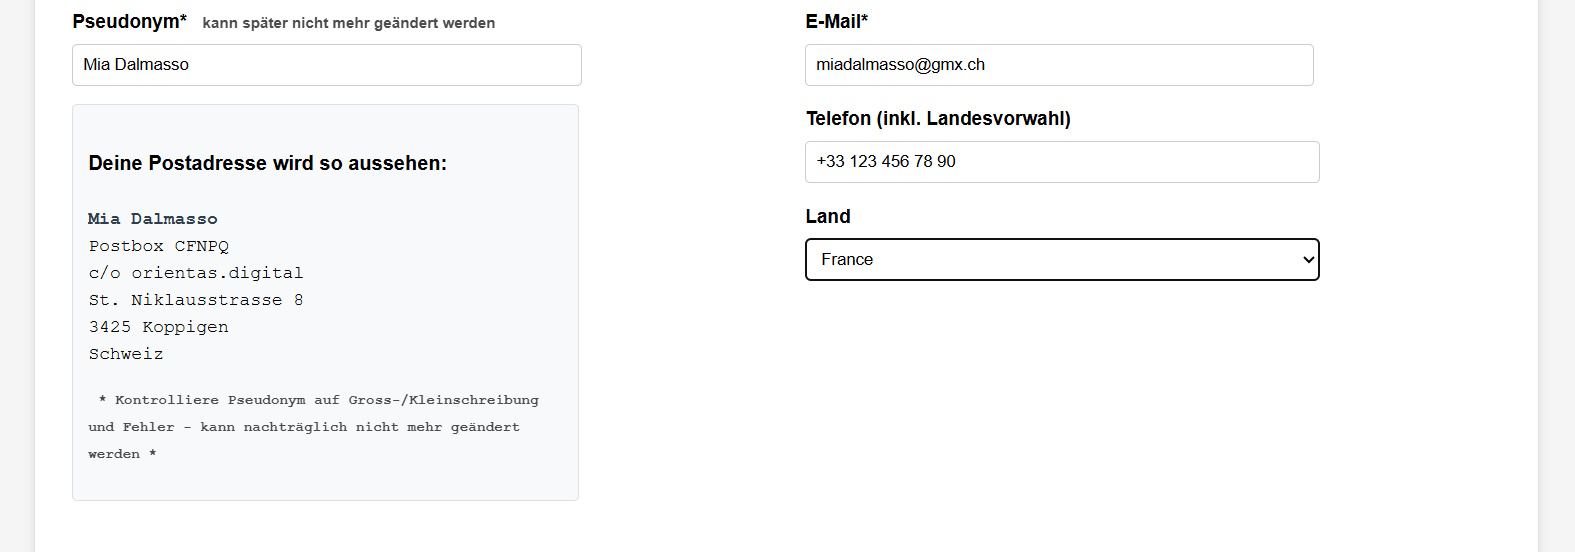Click the email text miadalmasso@gmx.ch
The height and width of the screenshot is (552, 1575).
pyautogui.click(x=900, y=65)
